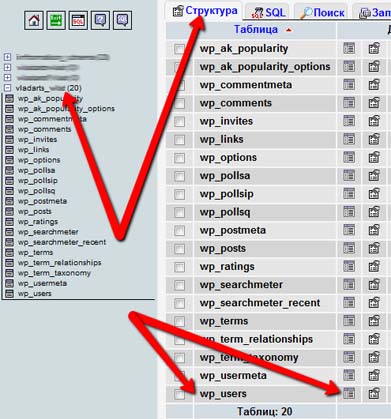The image size is (391, 419).
Task: Click sidebar table icon beside wp_users
Action: 10,293
